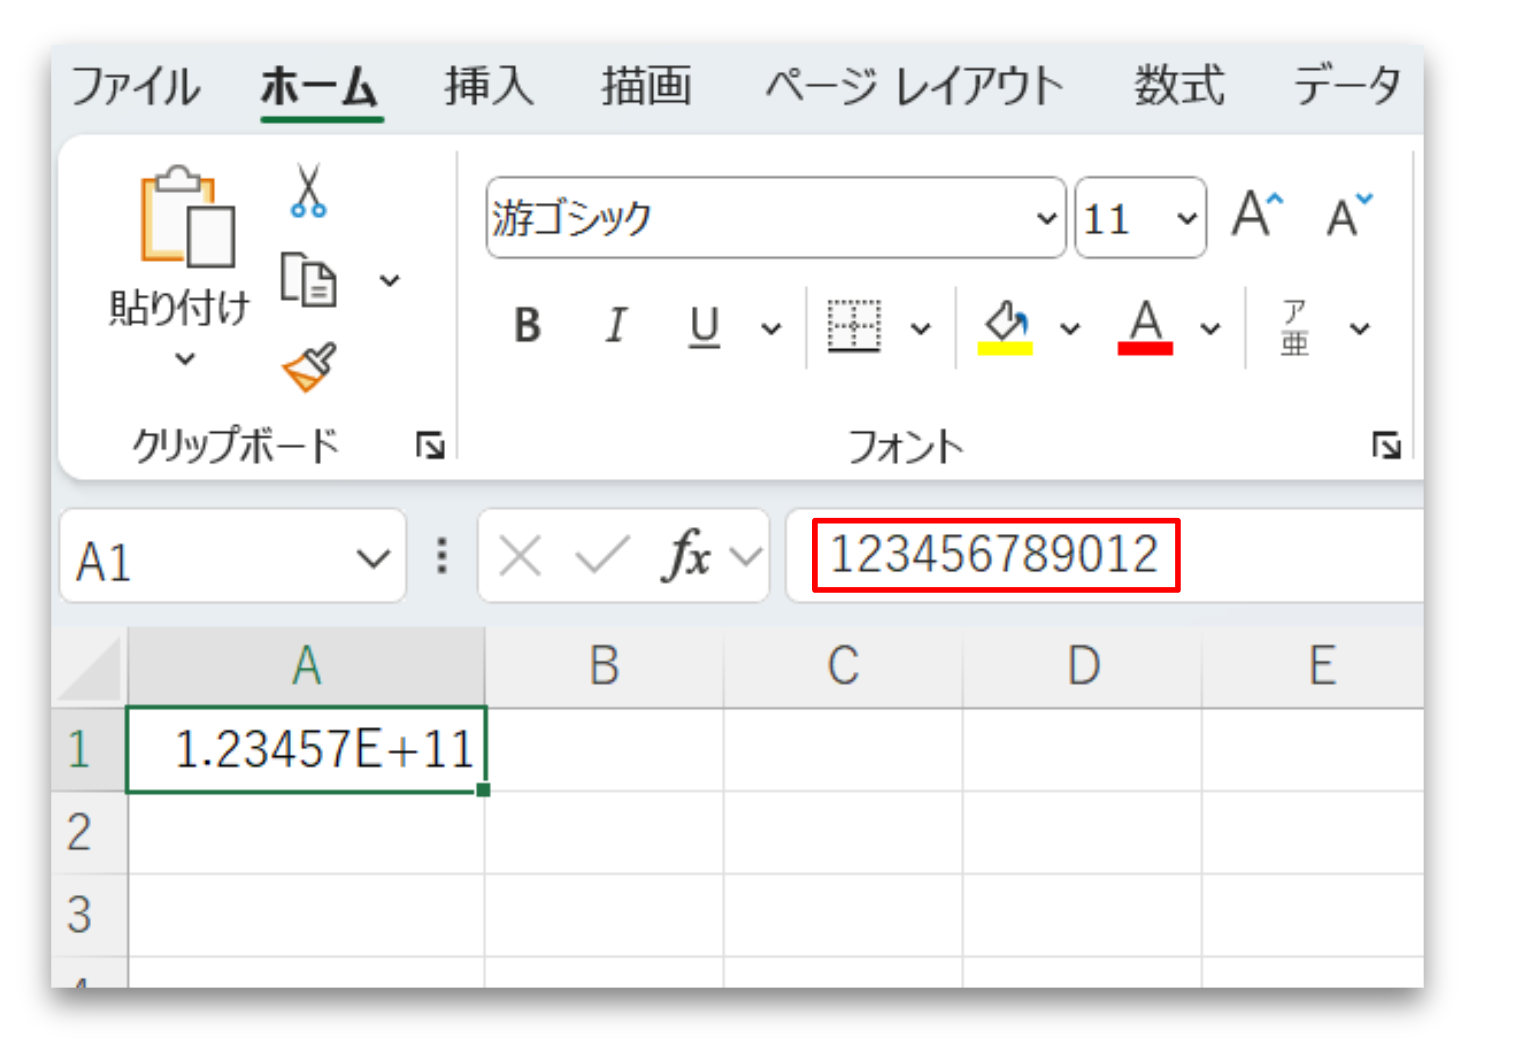Open the ページ レイアウト tab
1518x1058 pixels.
pyautogui.click(x=914, y=85)
